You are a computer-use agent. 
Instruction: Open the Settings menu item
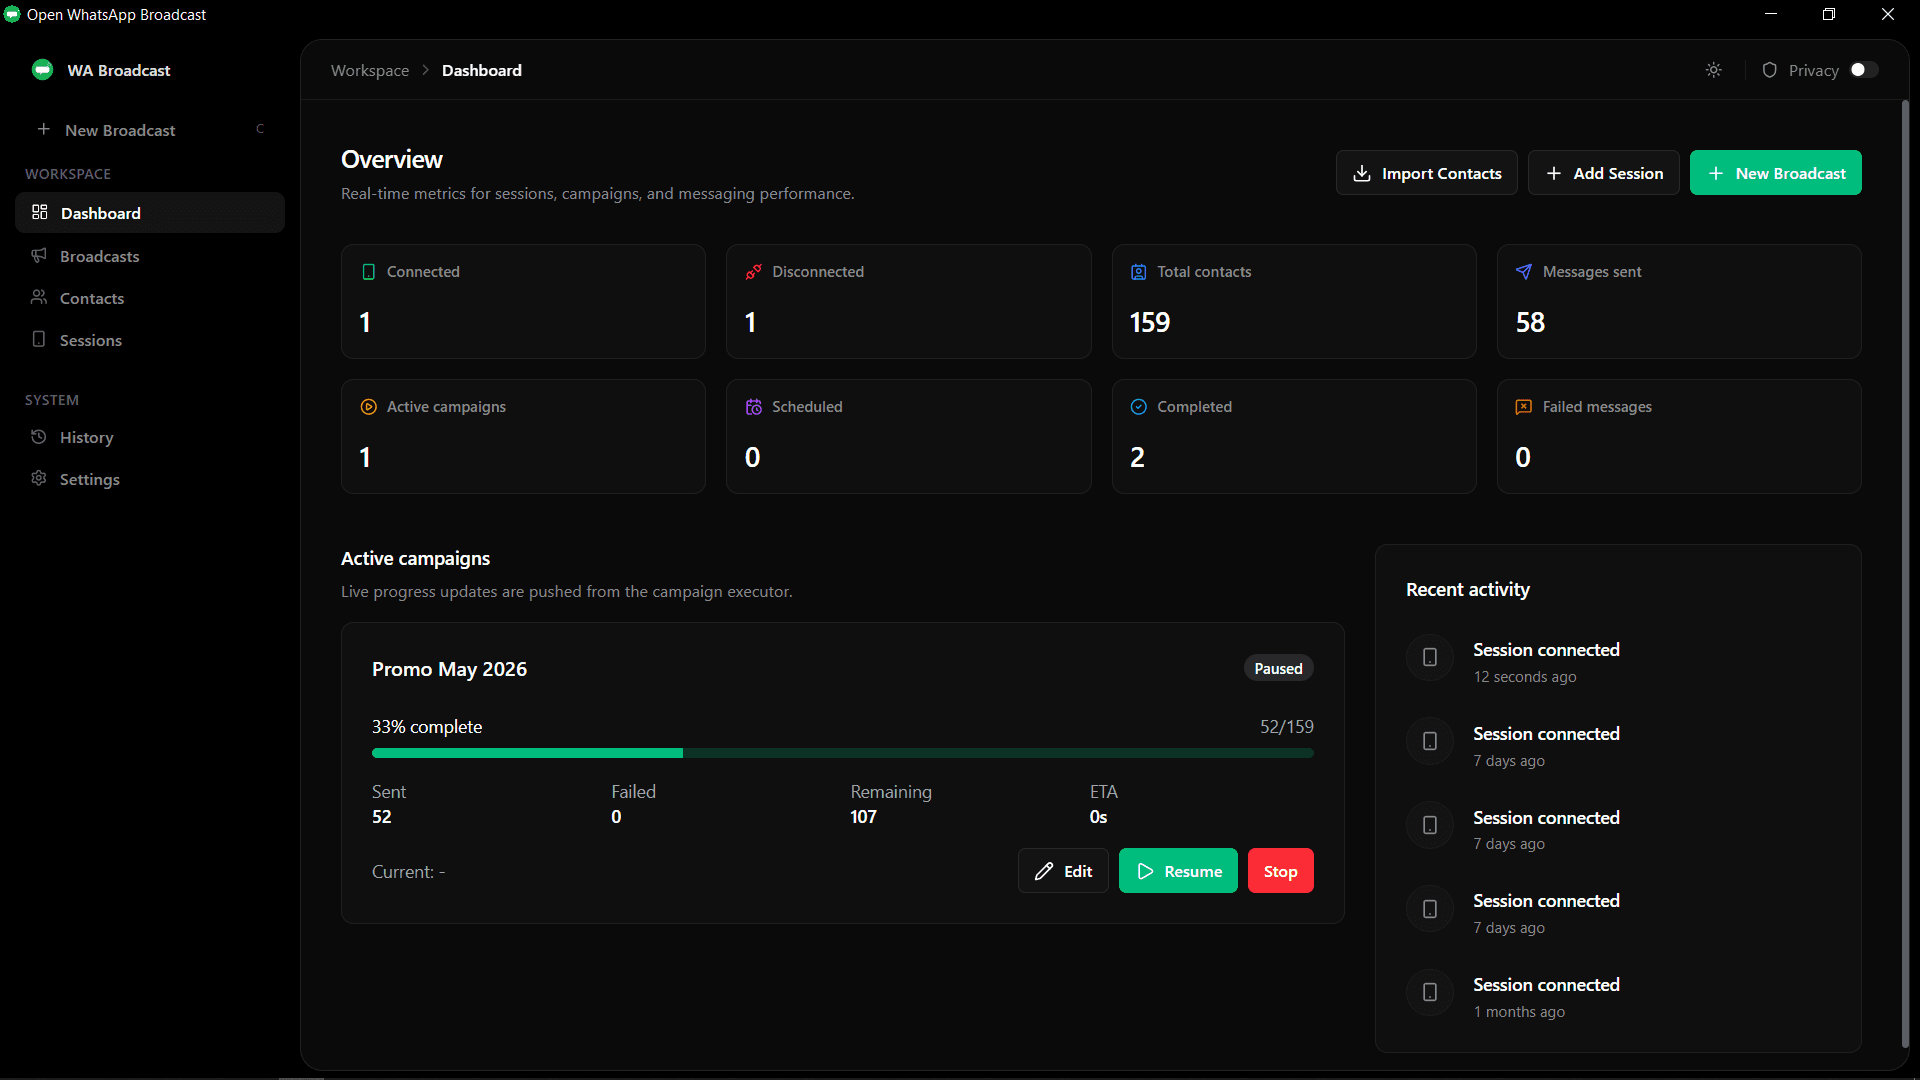coord(150,479)
